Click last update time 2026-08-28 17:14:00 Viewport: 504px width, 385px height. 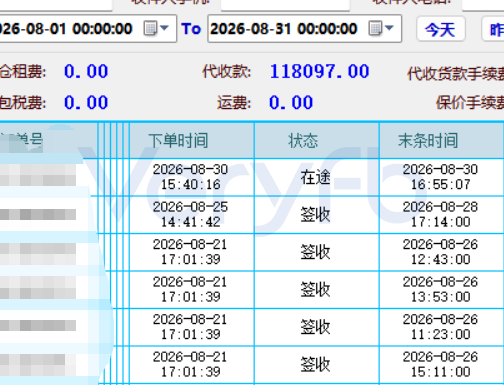[x=440, y=214]
